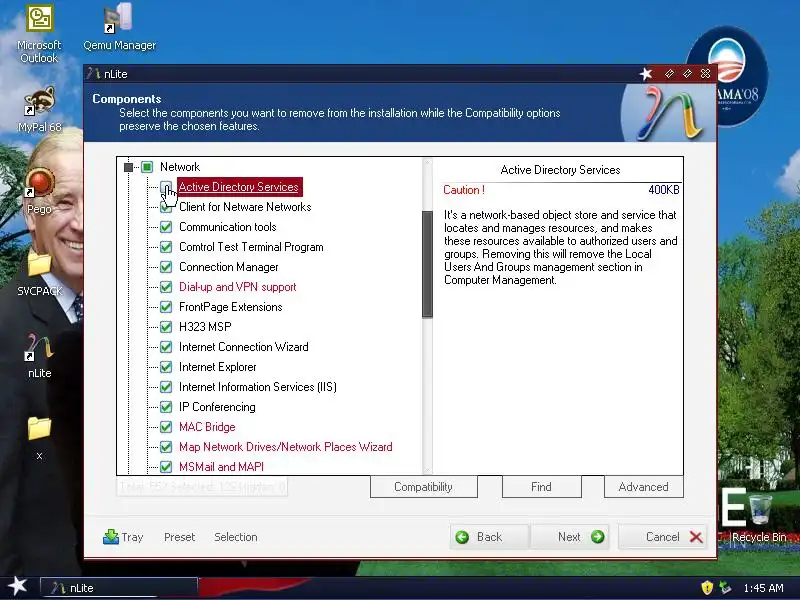The image size is (800, 600).
Task: Click the network connection tray icon
Action: click(x=724, y=588)
